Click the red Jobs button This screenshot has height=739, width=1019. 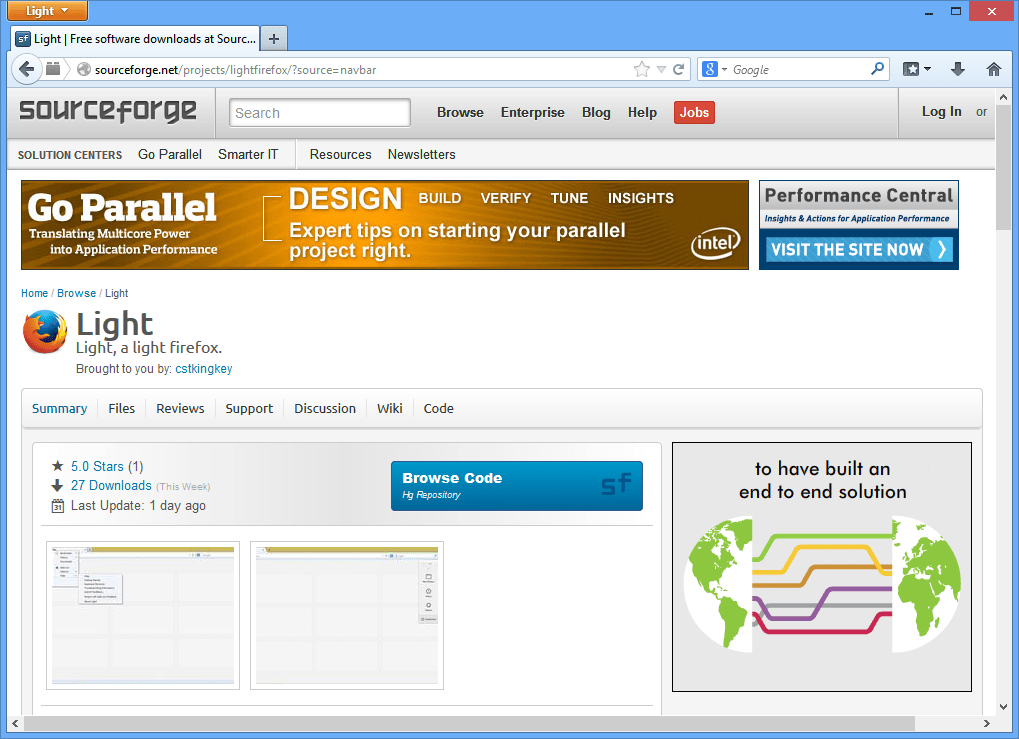(x=694, y=112)
